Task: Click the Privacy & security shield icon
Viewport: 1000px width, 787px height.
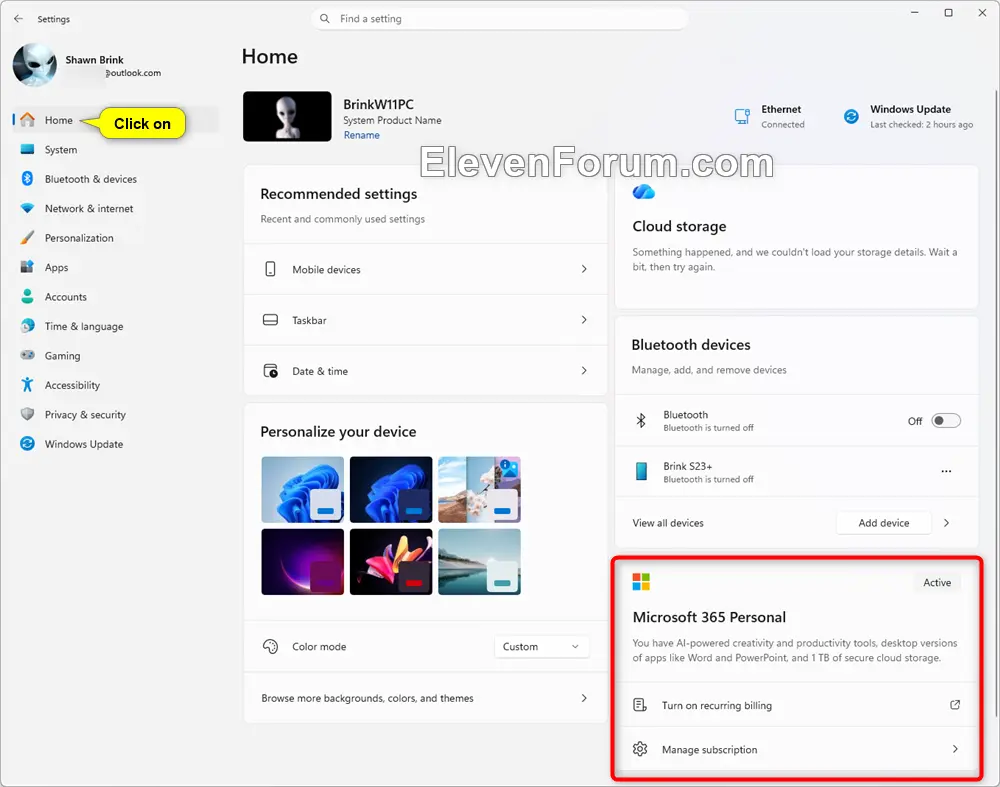Action: pos(27,414)
